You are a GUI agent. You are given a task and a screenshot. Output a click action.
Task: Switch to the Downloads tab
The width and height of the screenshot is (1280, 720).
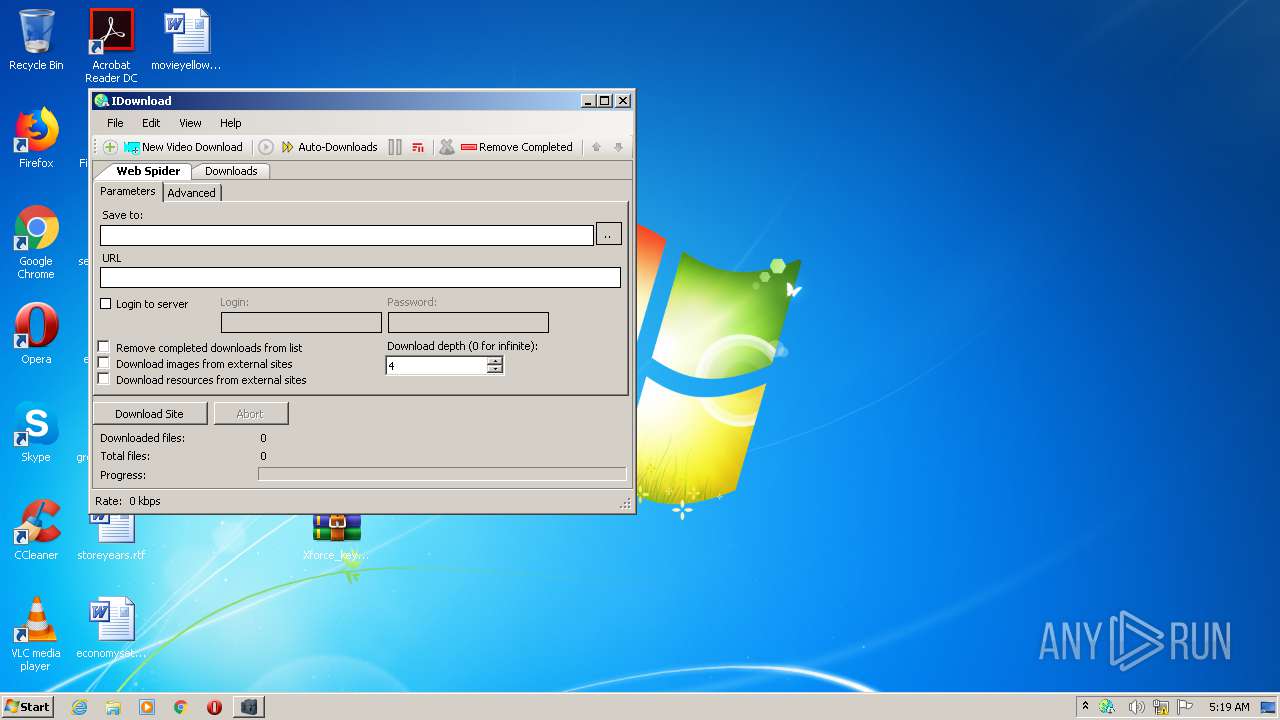pyautogui.click(x=231, y=171)
